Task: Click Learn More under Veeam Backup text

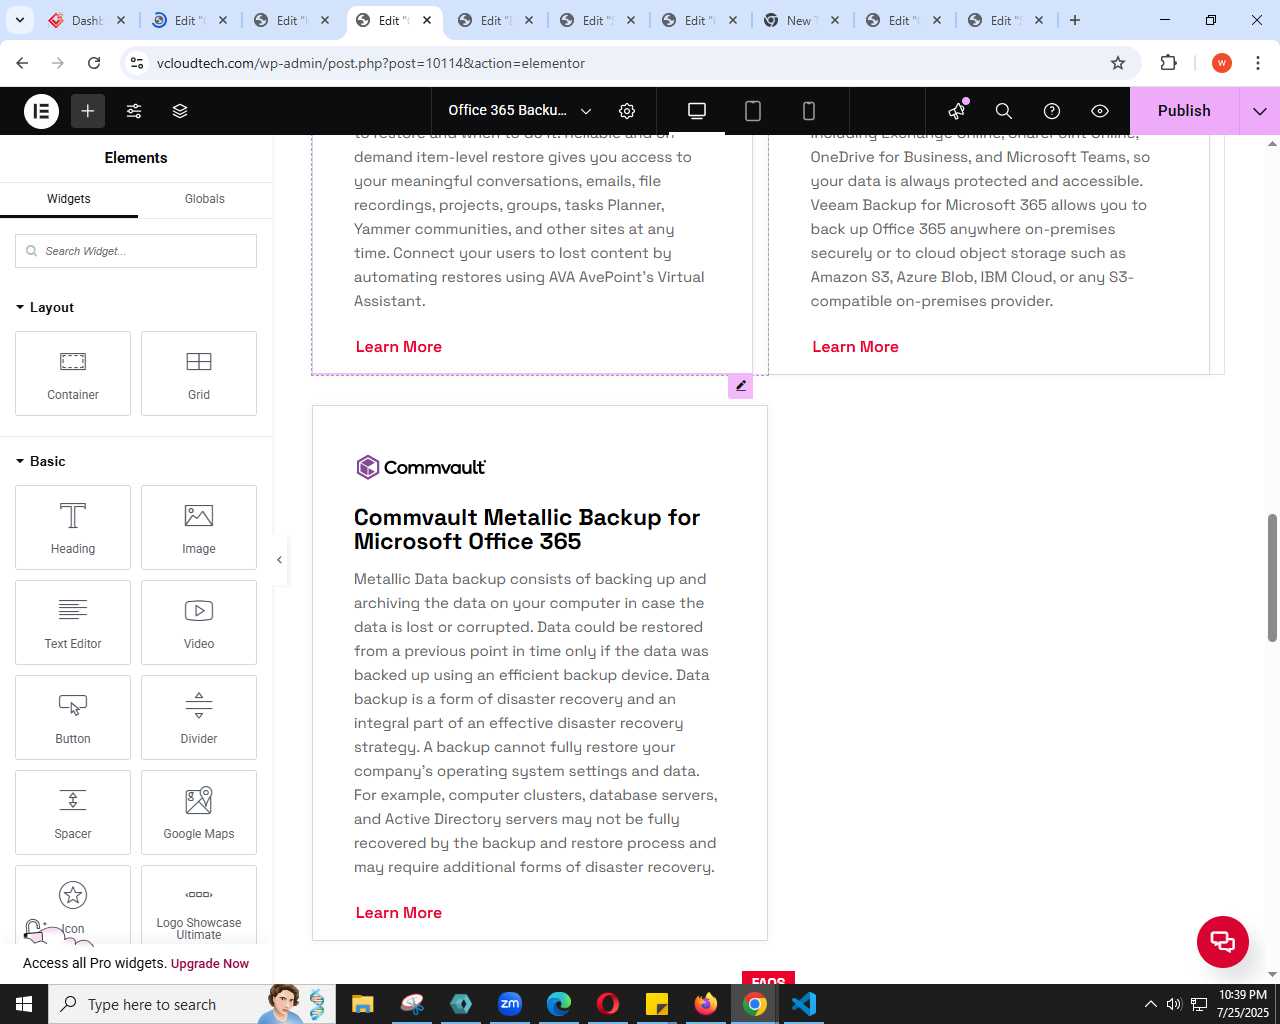Action: coord(855,347)
